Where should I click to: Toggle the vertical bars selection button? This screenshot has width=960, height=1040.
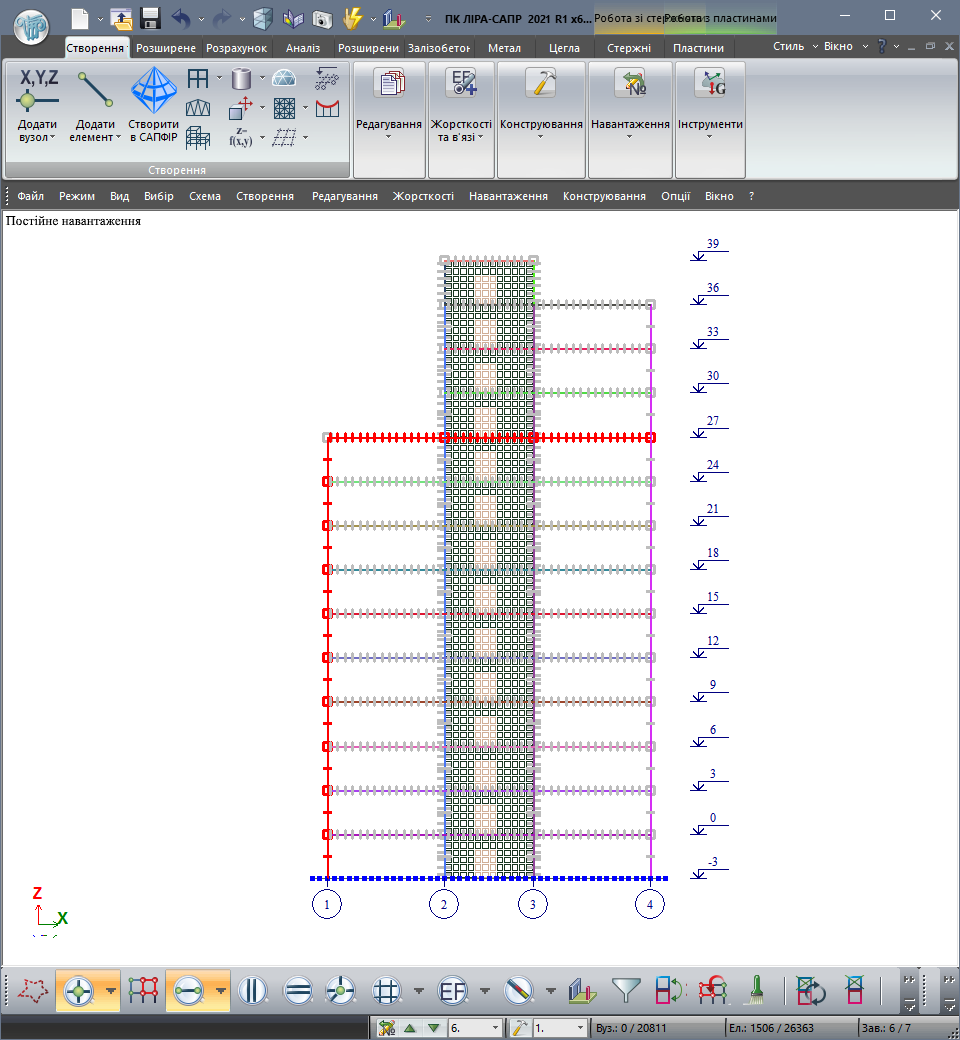(254, 990)
